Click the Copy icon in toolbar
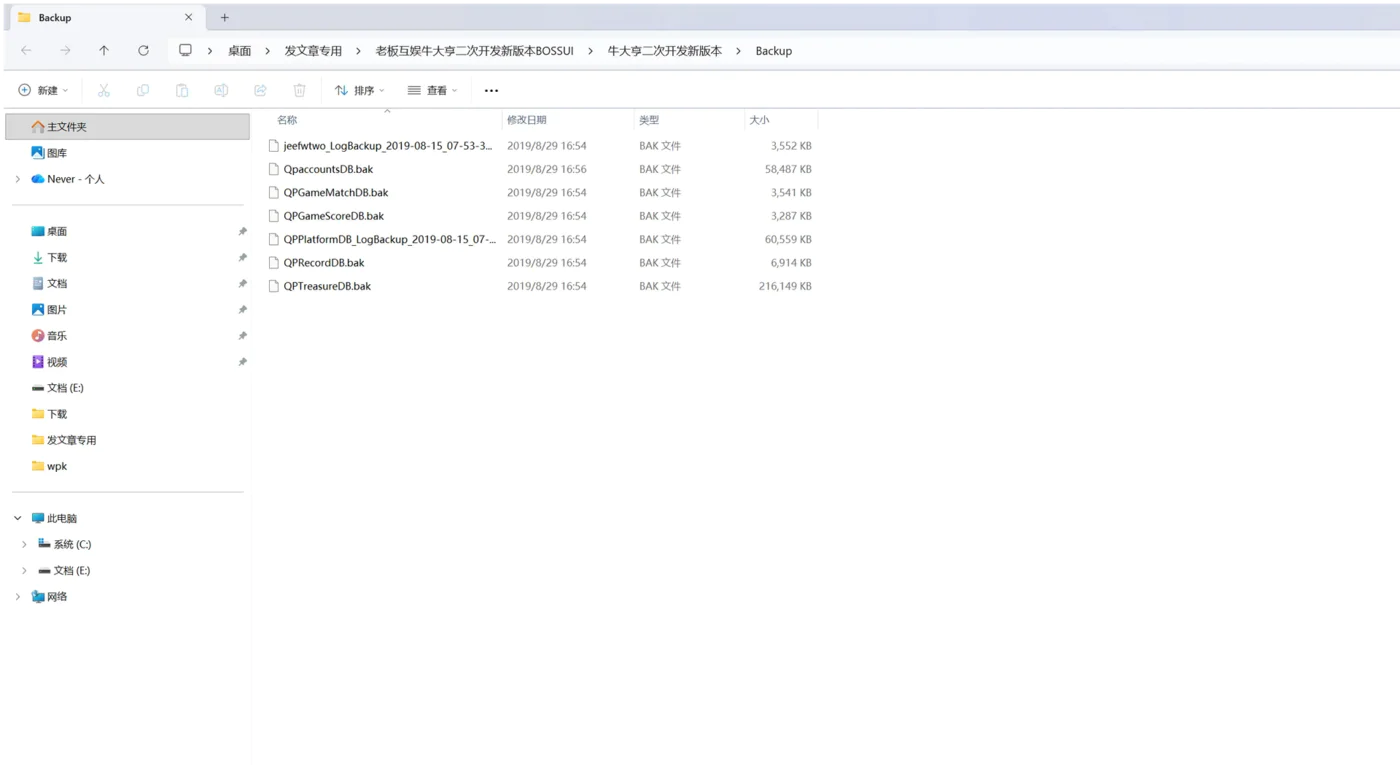The height and width of the screenshot is (765, 1400). click(143, 90)
